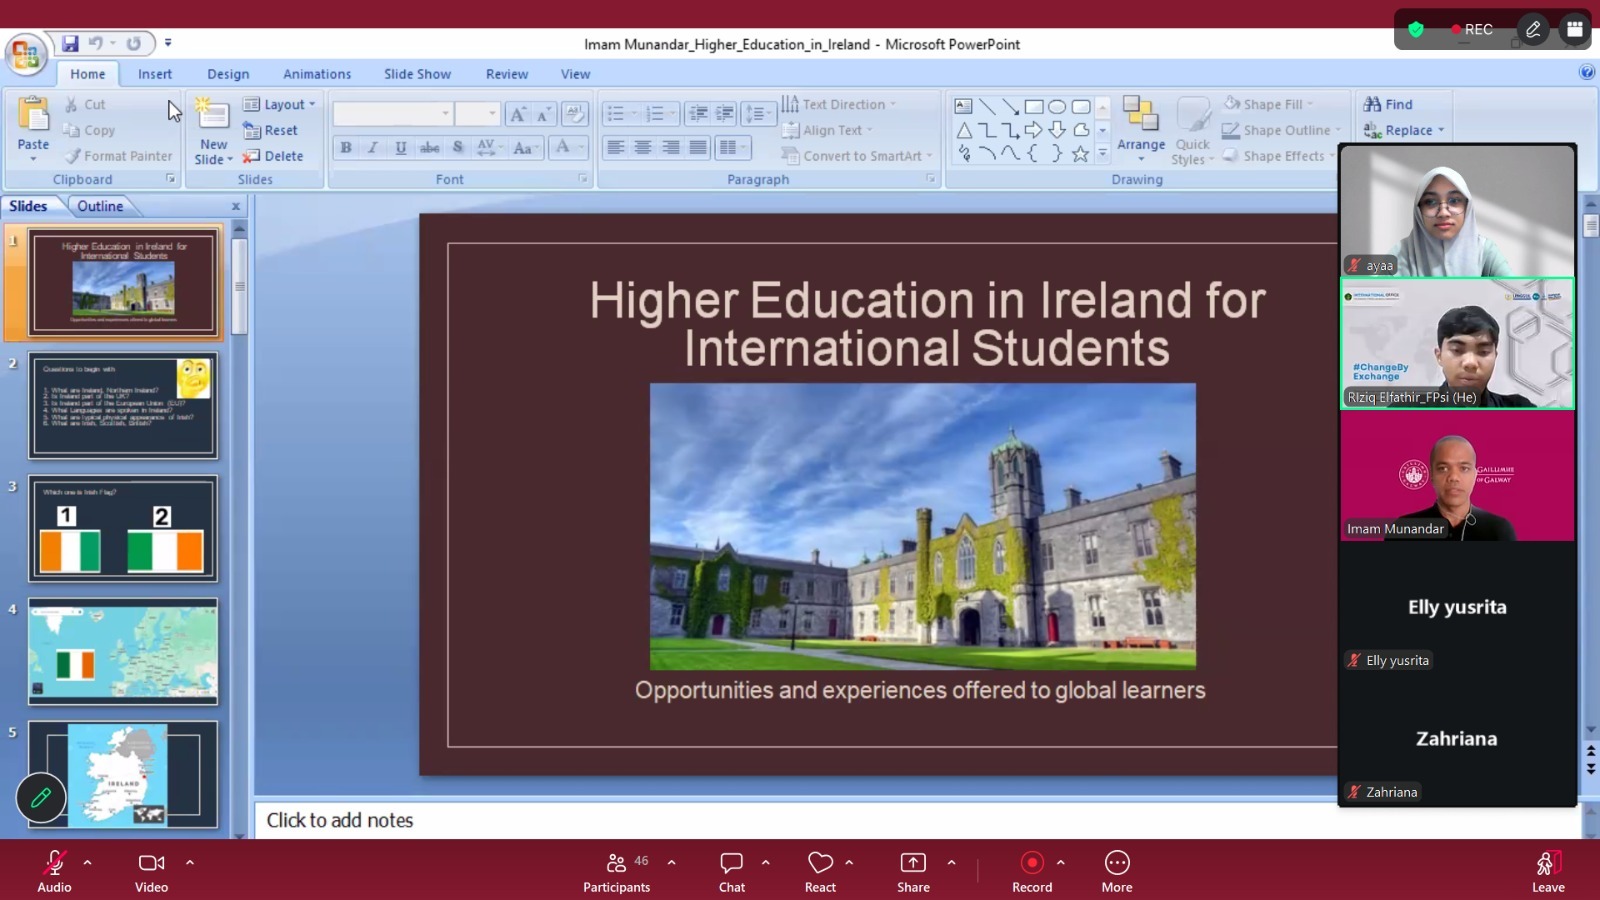This screenshot has width=1600, height=900.
Task: Switch to the Animations ribbon tab
Action: tap(316, 74)
